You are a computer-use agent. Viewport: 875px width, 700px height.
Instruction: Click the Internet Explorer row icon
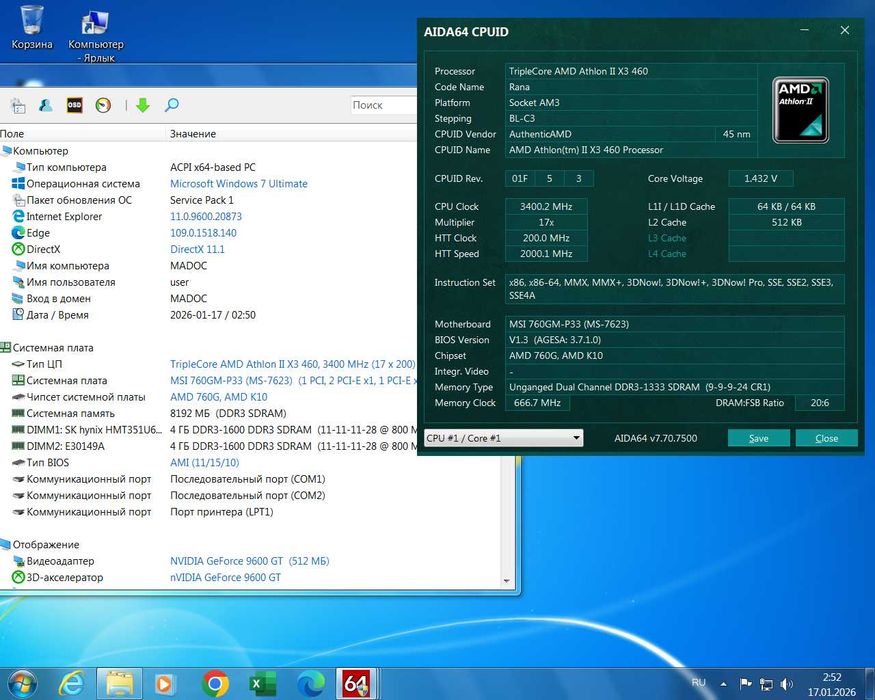tap(18, 217)
